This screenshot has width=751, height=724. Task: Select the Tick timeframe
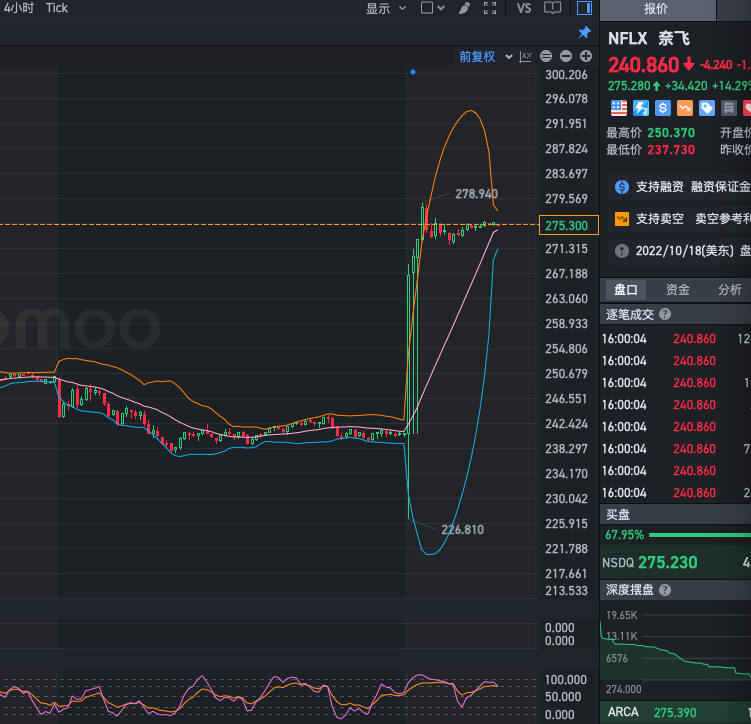57,8
